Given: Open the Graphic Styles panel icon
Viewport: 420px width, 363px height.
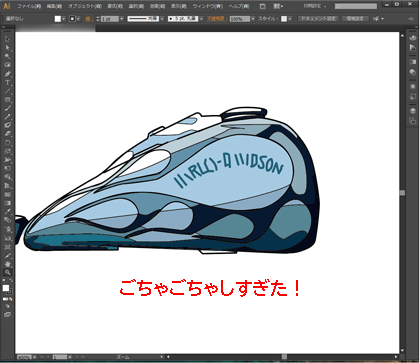Looking at the screenshot, I should click(412, 97).
